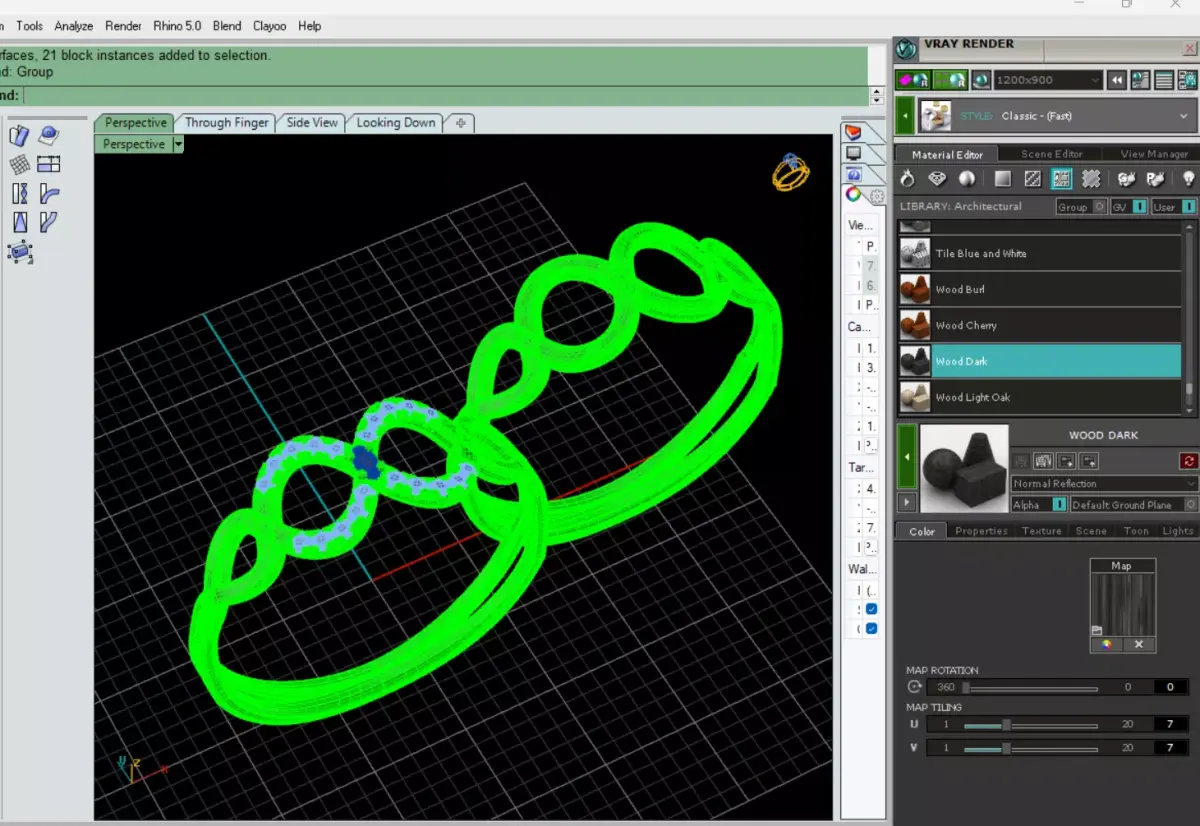Screen dimensions: 1200x826
Task: Click the map color wheel button
Action: click(x=1106, y=645)
